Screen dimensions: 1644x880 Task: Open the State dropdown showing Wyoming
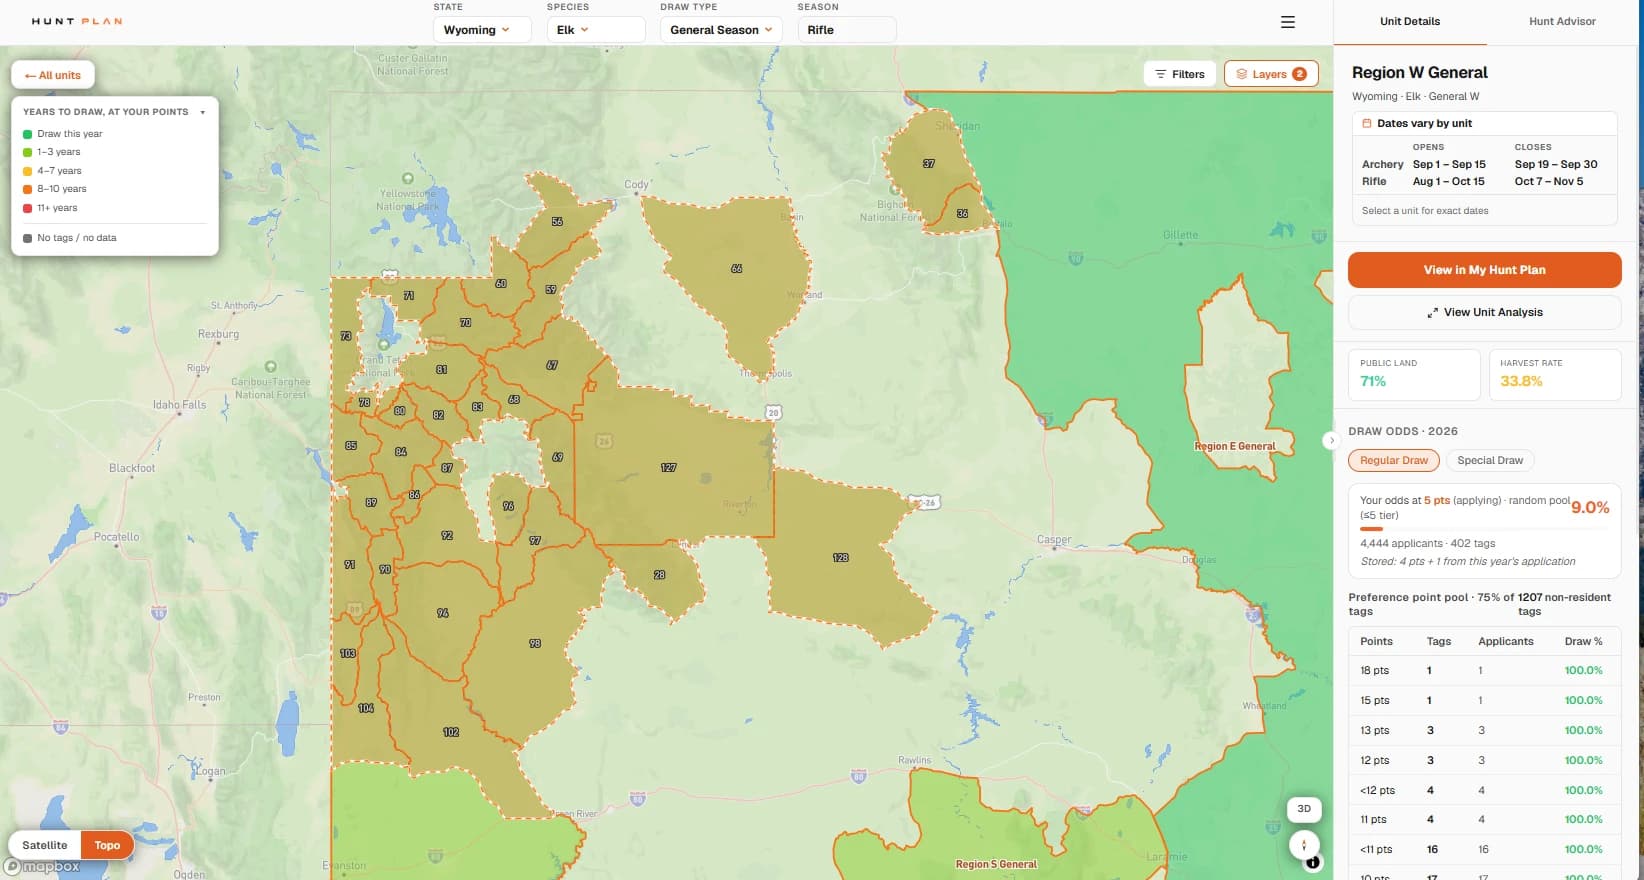pos(482,30)
